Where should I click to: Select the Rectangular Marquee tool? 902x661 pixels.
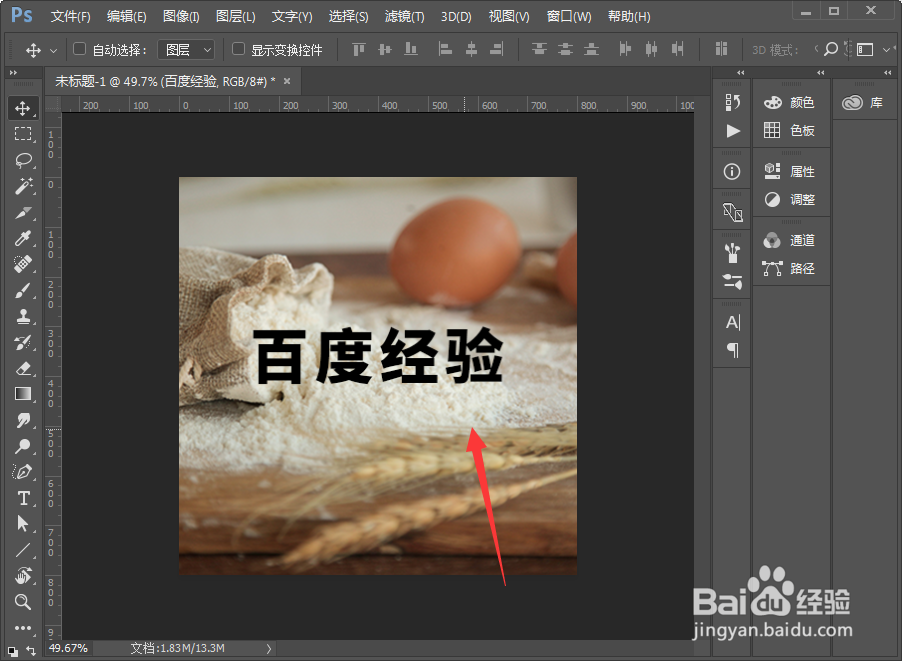coord(23,133)
